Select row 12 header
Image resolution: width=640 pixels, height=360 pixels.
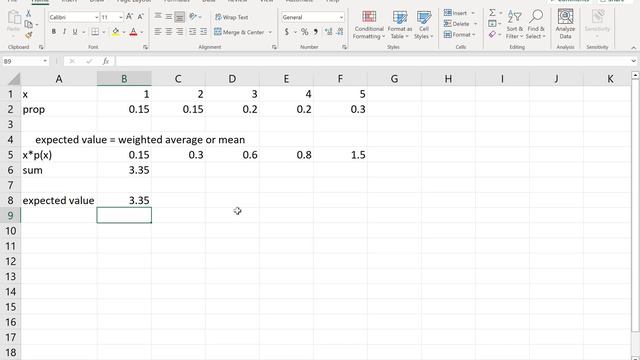[x=10, y=261]
